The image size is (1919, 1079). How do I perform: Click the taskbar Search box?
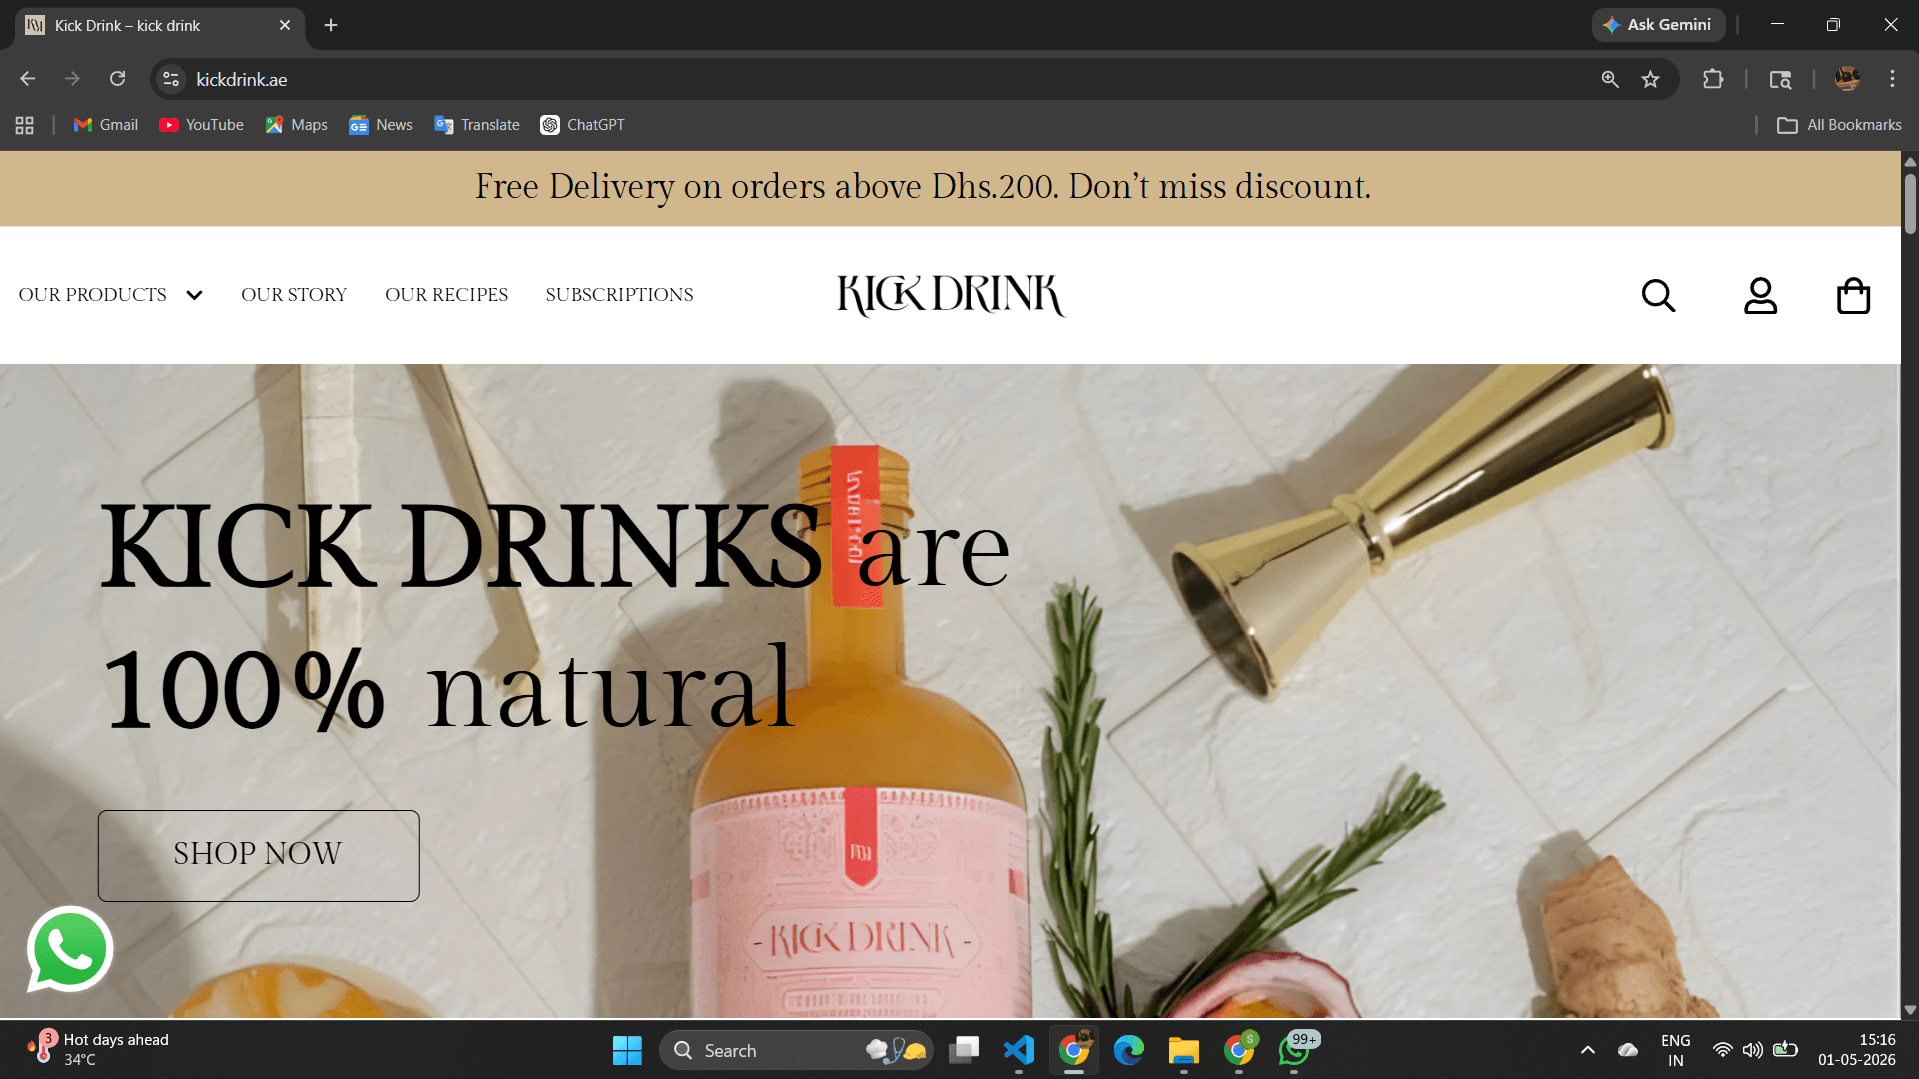[796, 1050]
